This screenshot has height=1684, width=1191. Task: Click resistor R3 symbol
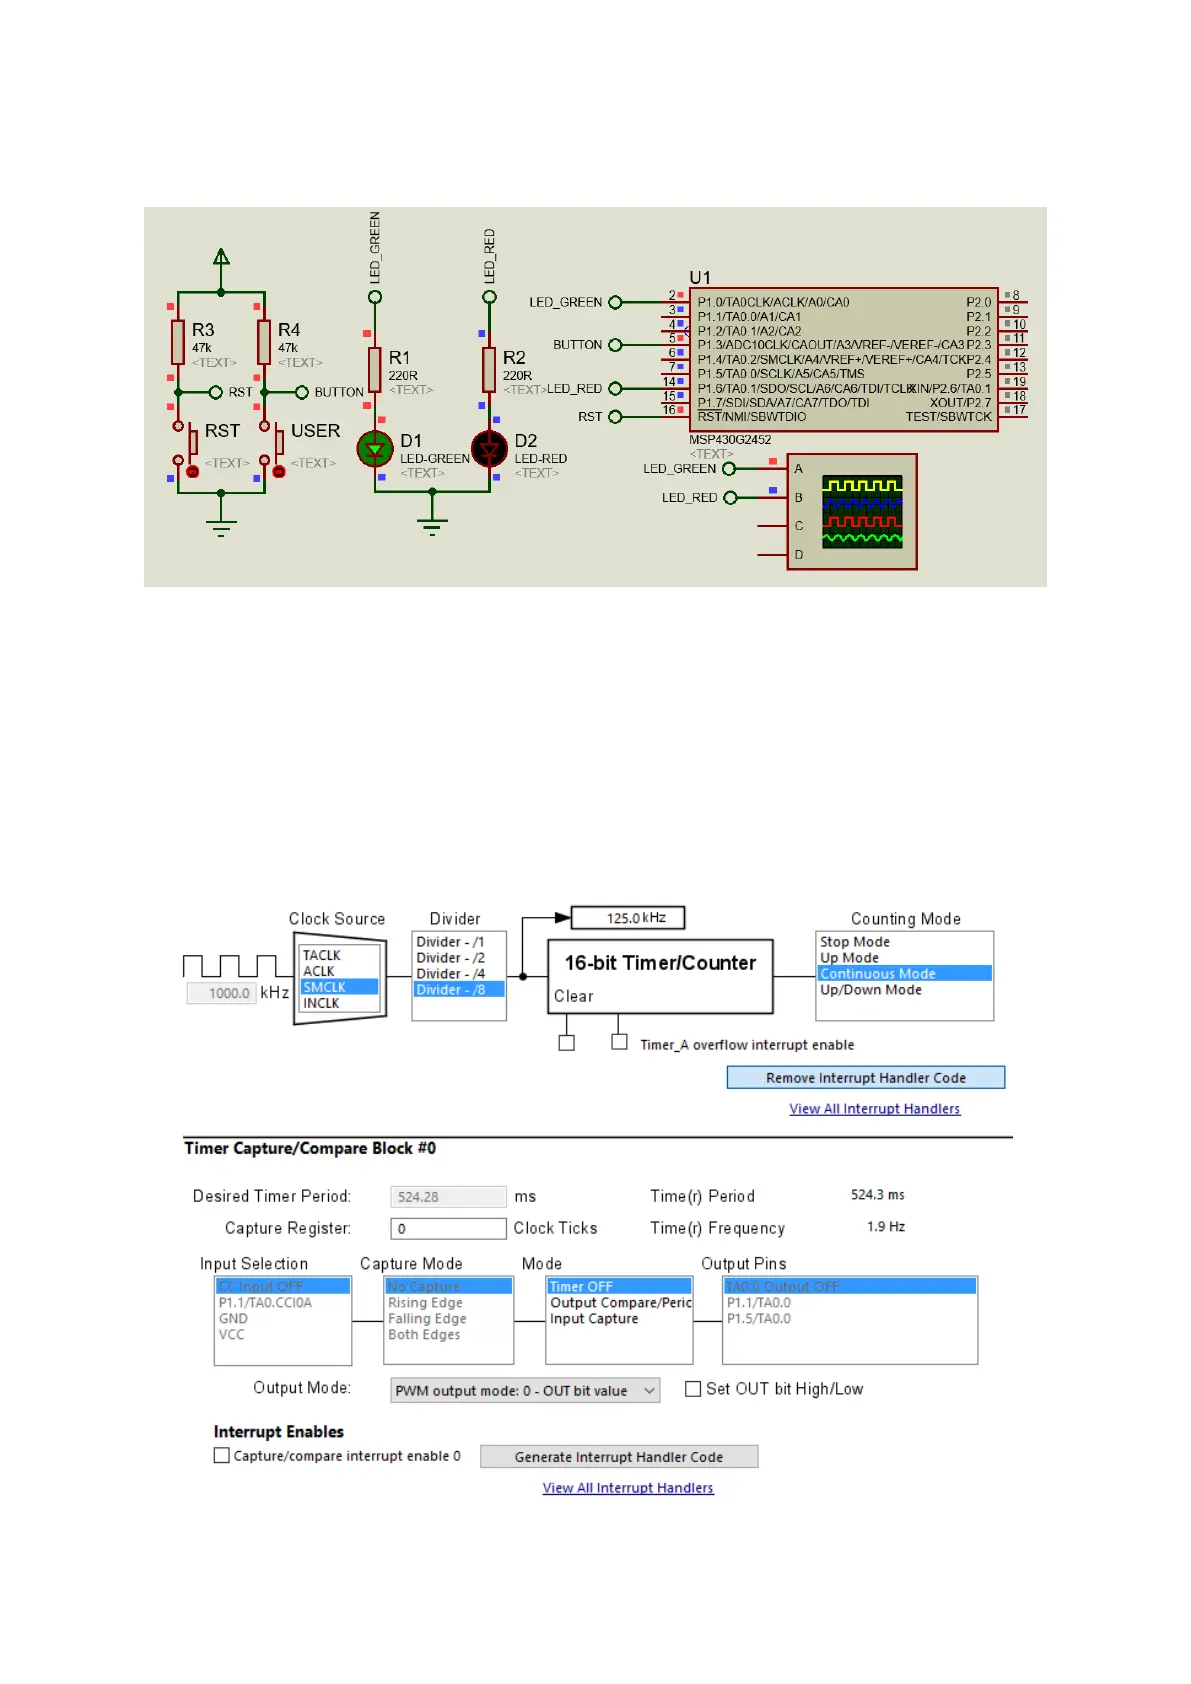178,342
